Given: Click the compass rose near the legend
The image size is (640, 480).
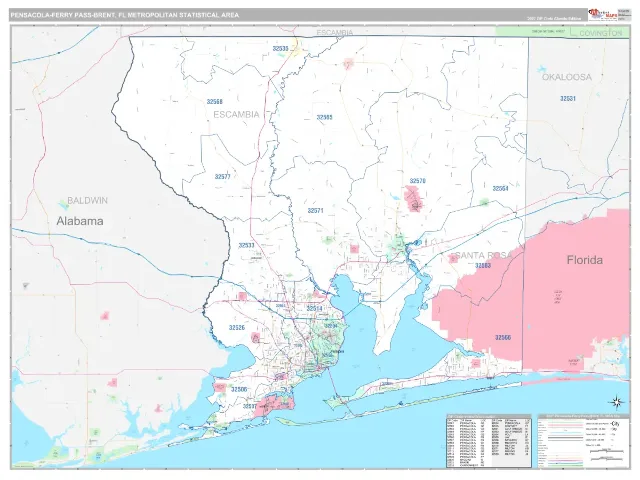Looking at the screenshot, I should click(x=617, y=402).
